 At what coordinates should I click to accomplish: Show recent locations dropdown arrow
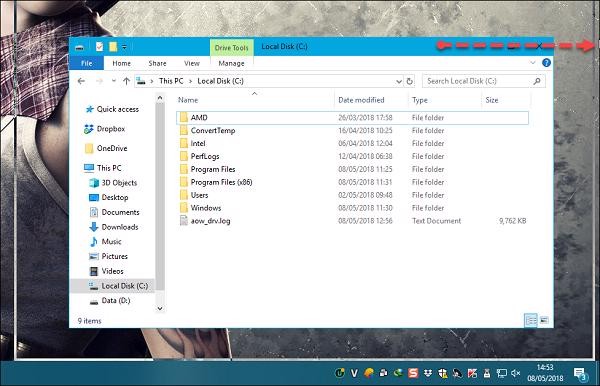(x=114, y=81)
